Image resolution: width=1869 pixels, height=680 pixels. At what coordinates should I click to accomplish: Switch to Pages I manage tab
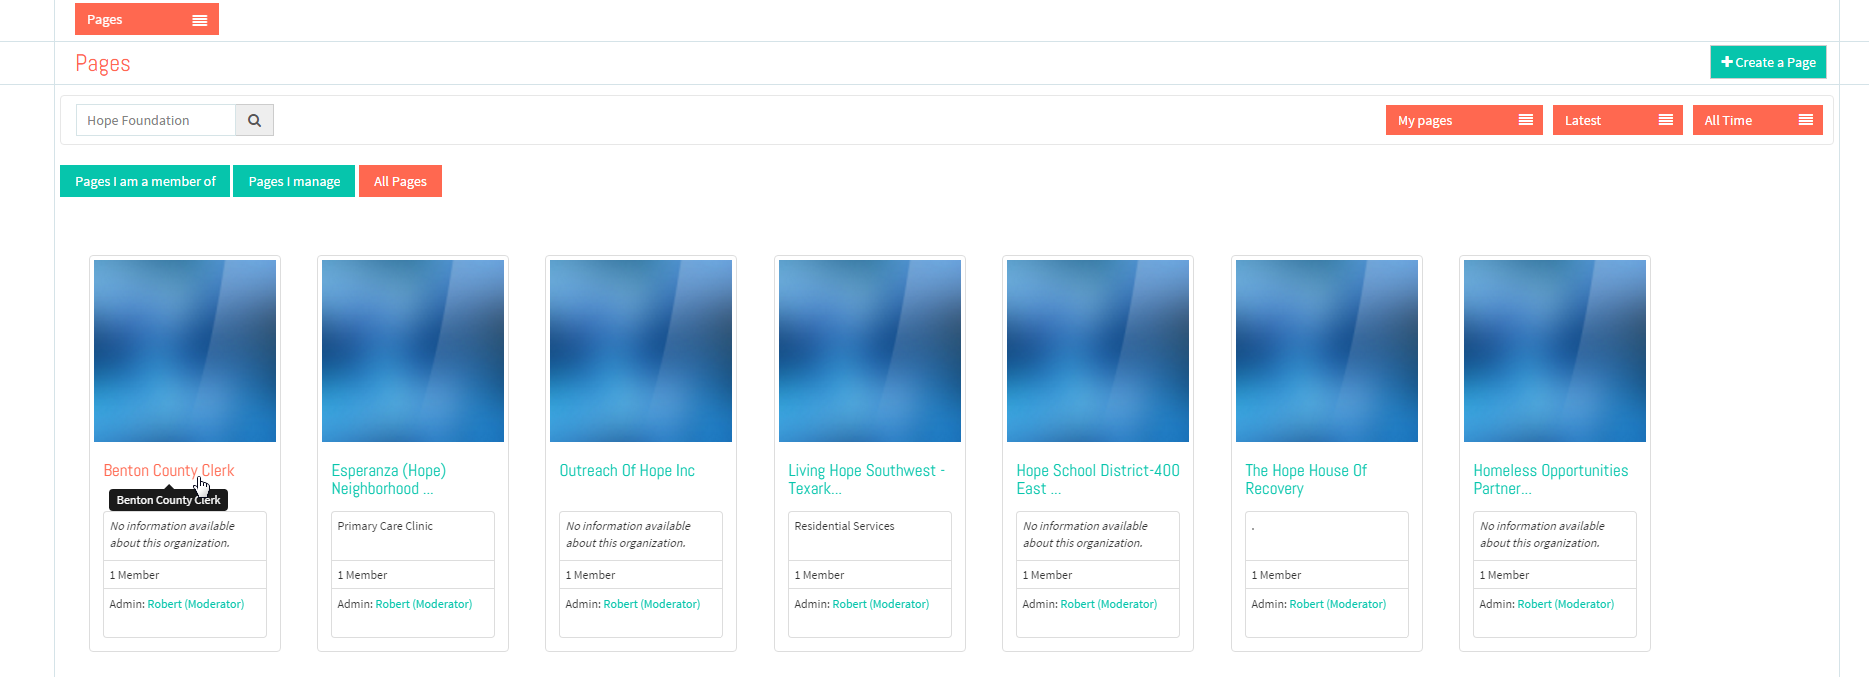[294, 181]
